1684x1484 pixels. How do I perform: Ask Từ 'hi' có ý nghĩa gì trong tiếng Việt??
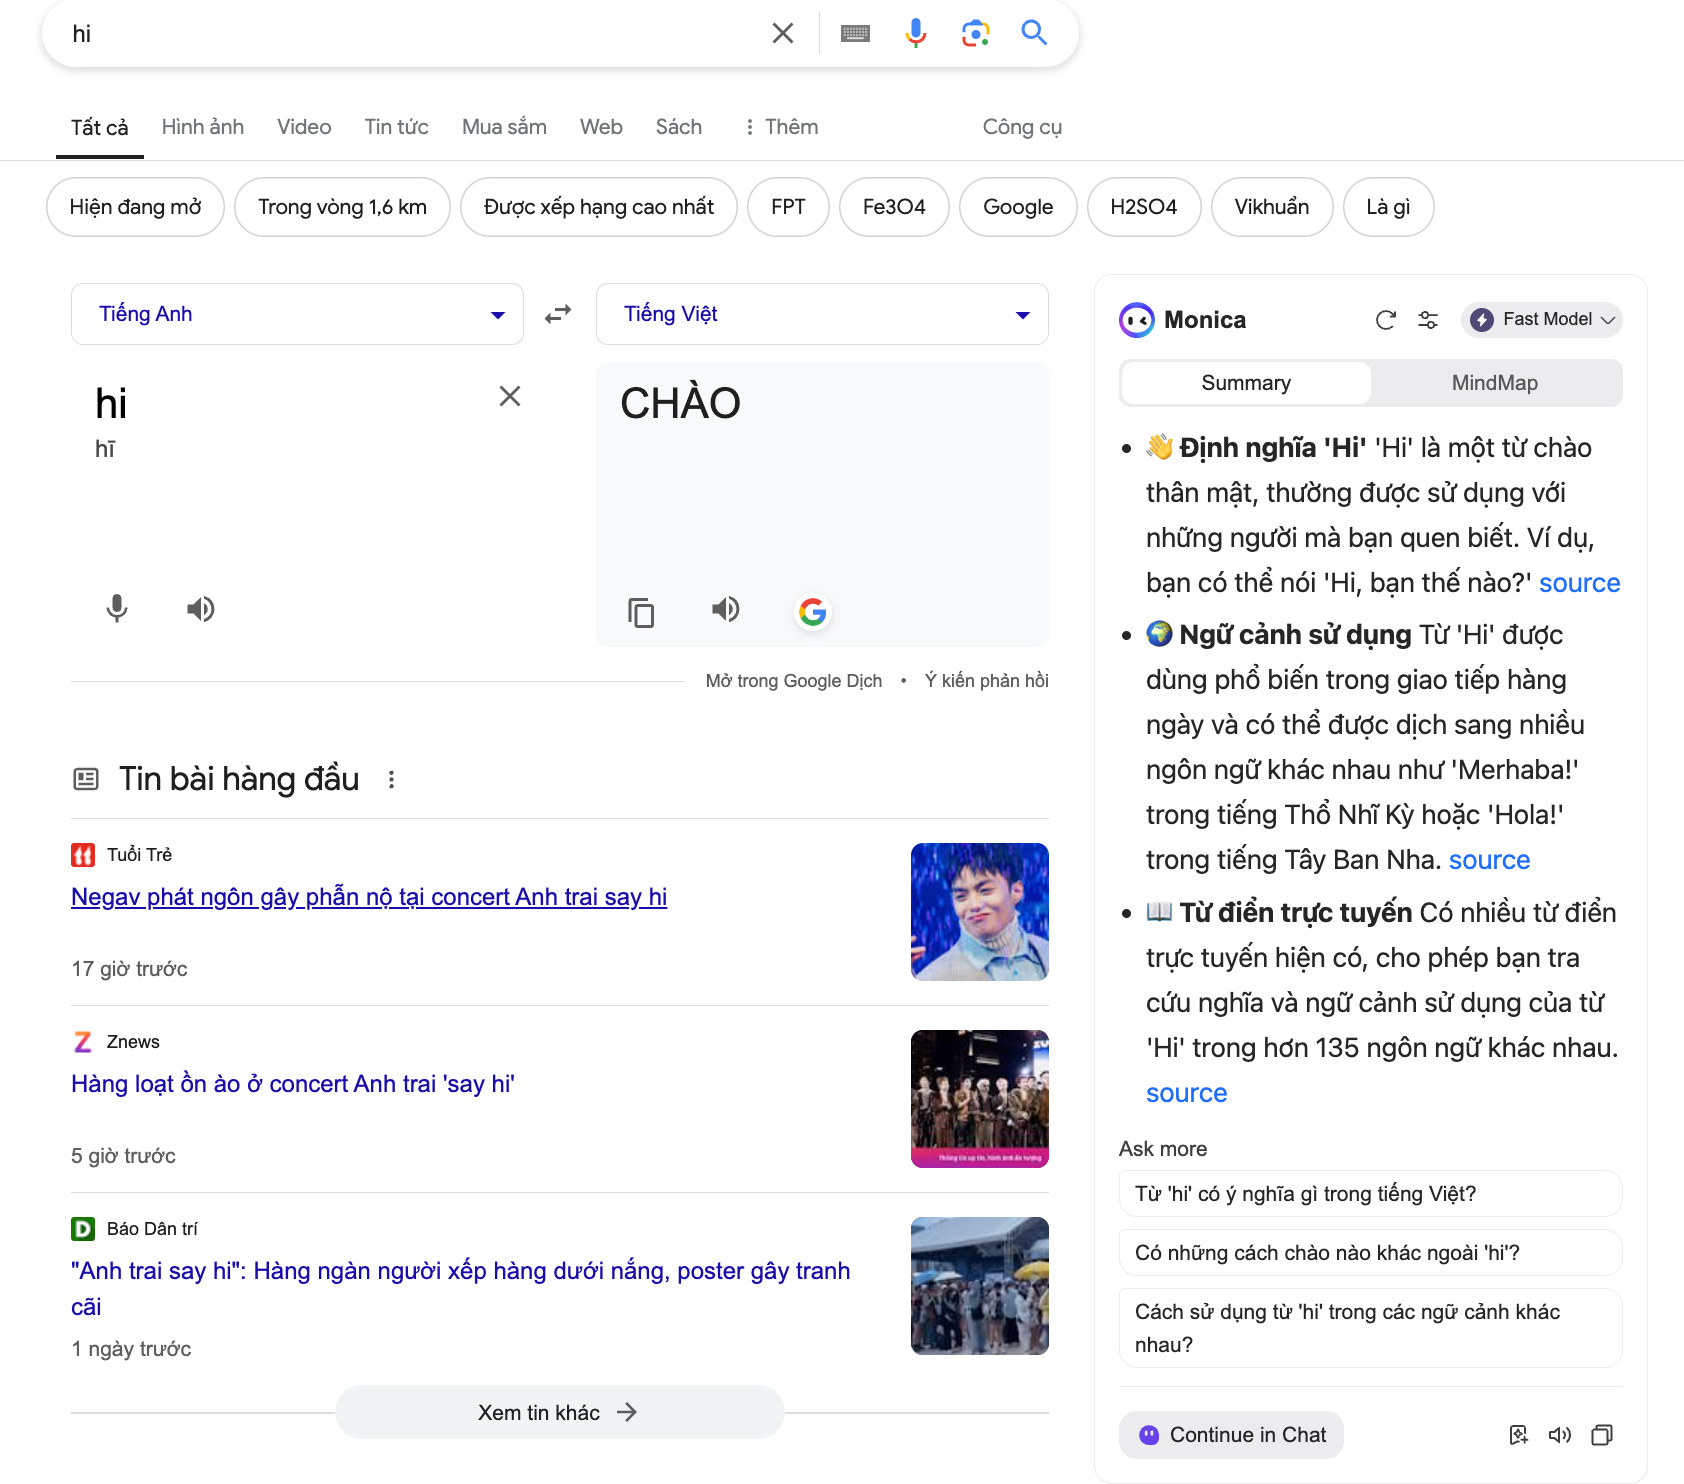[x=1370, y=1194]
